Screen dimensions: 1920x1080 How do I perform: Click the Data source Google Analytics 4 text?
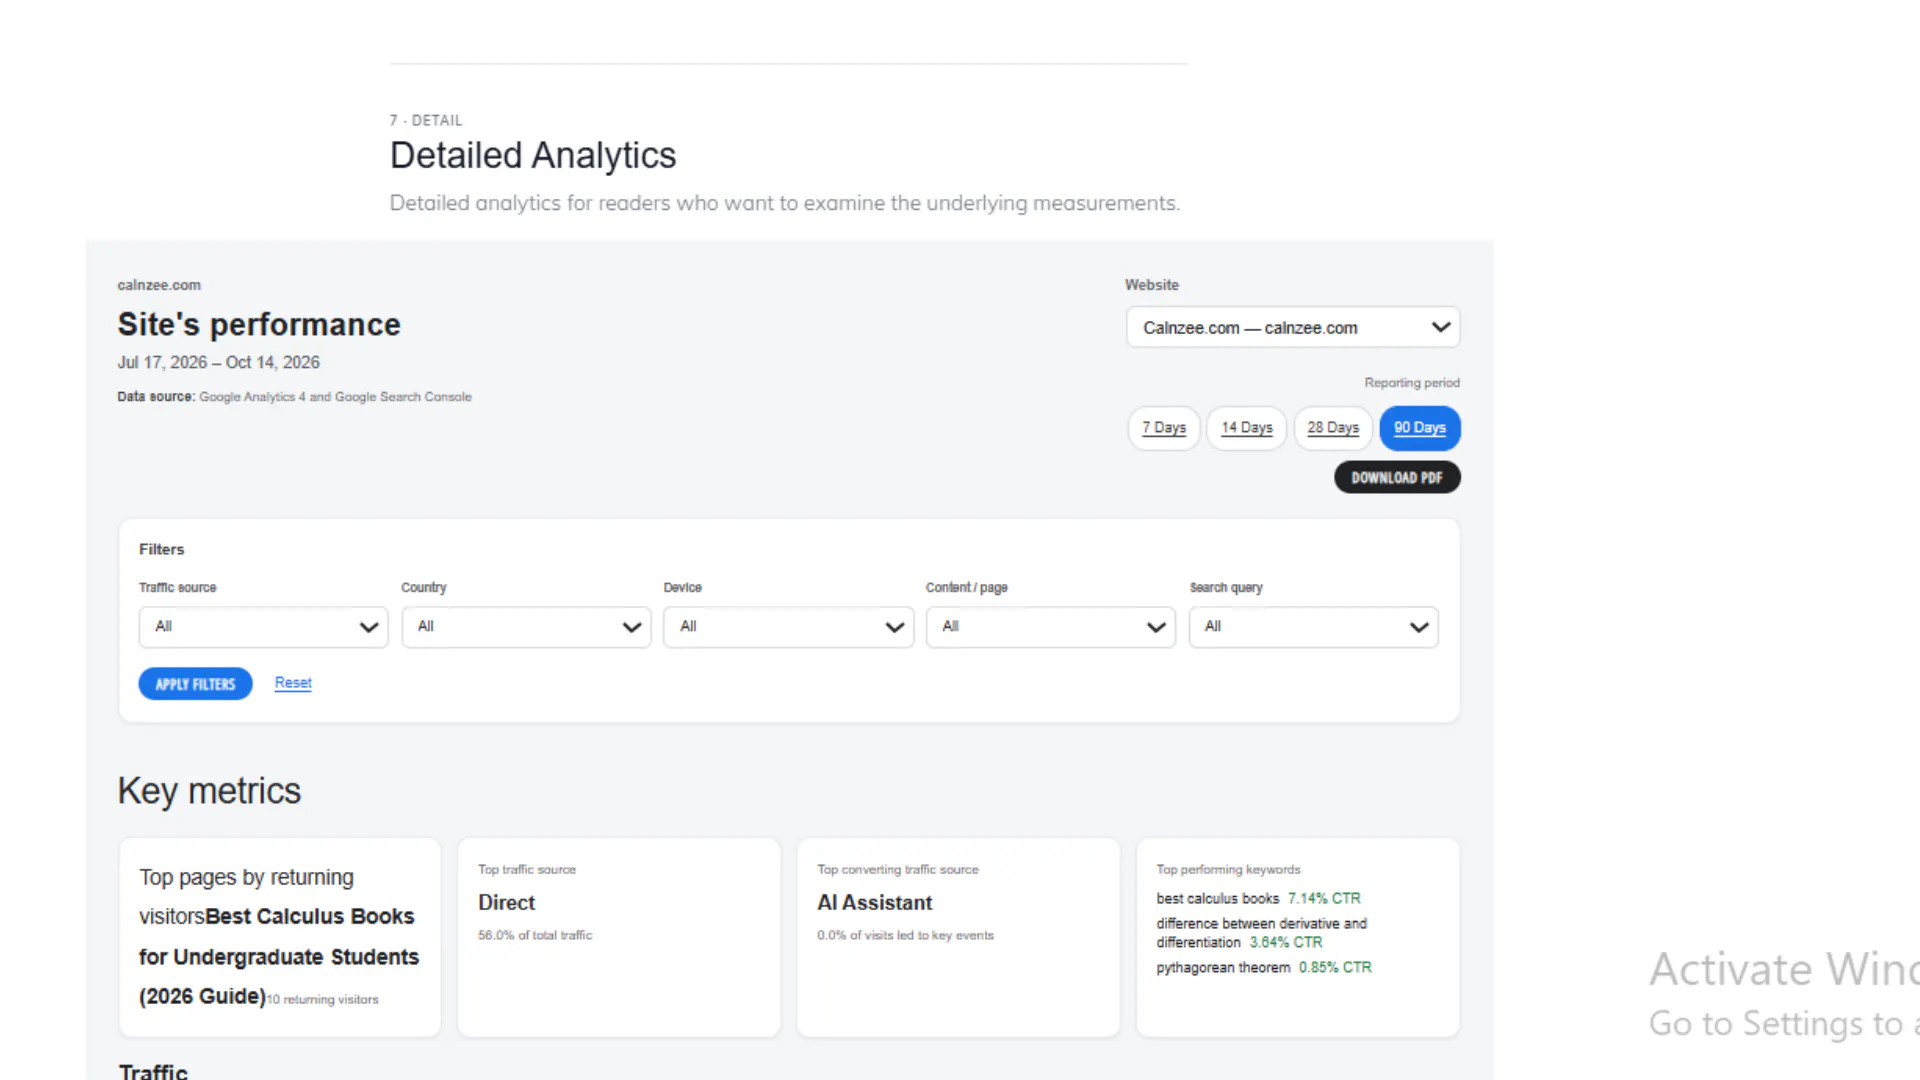(294, 397)
